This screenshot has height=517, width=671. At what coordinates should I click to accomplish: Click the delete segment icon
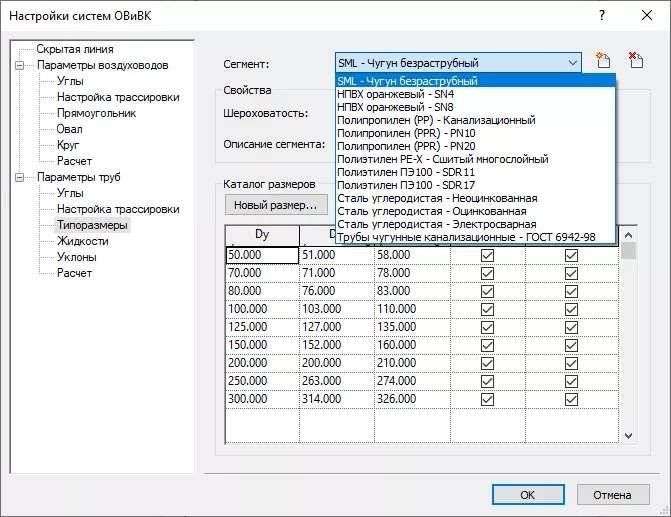click(x=635, y=61)
